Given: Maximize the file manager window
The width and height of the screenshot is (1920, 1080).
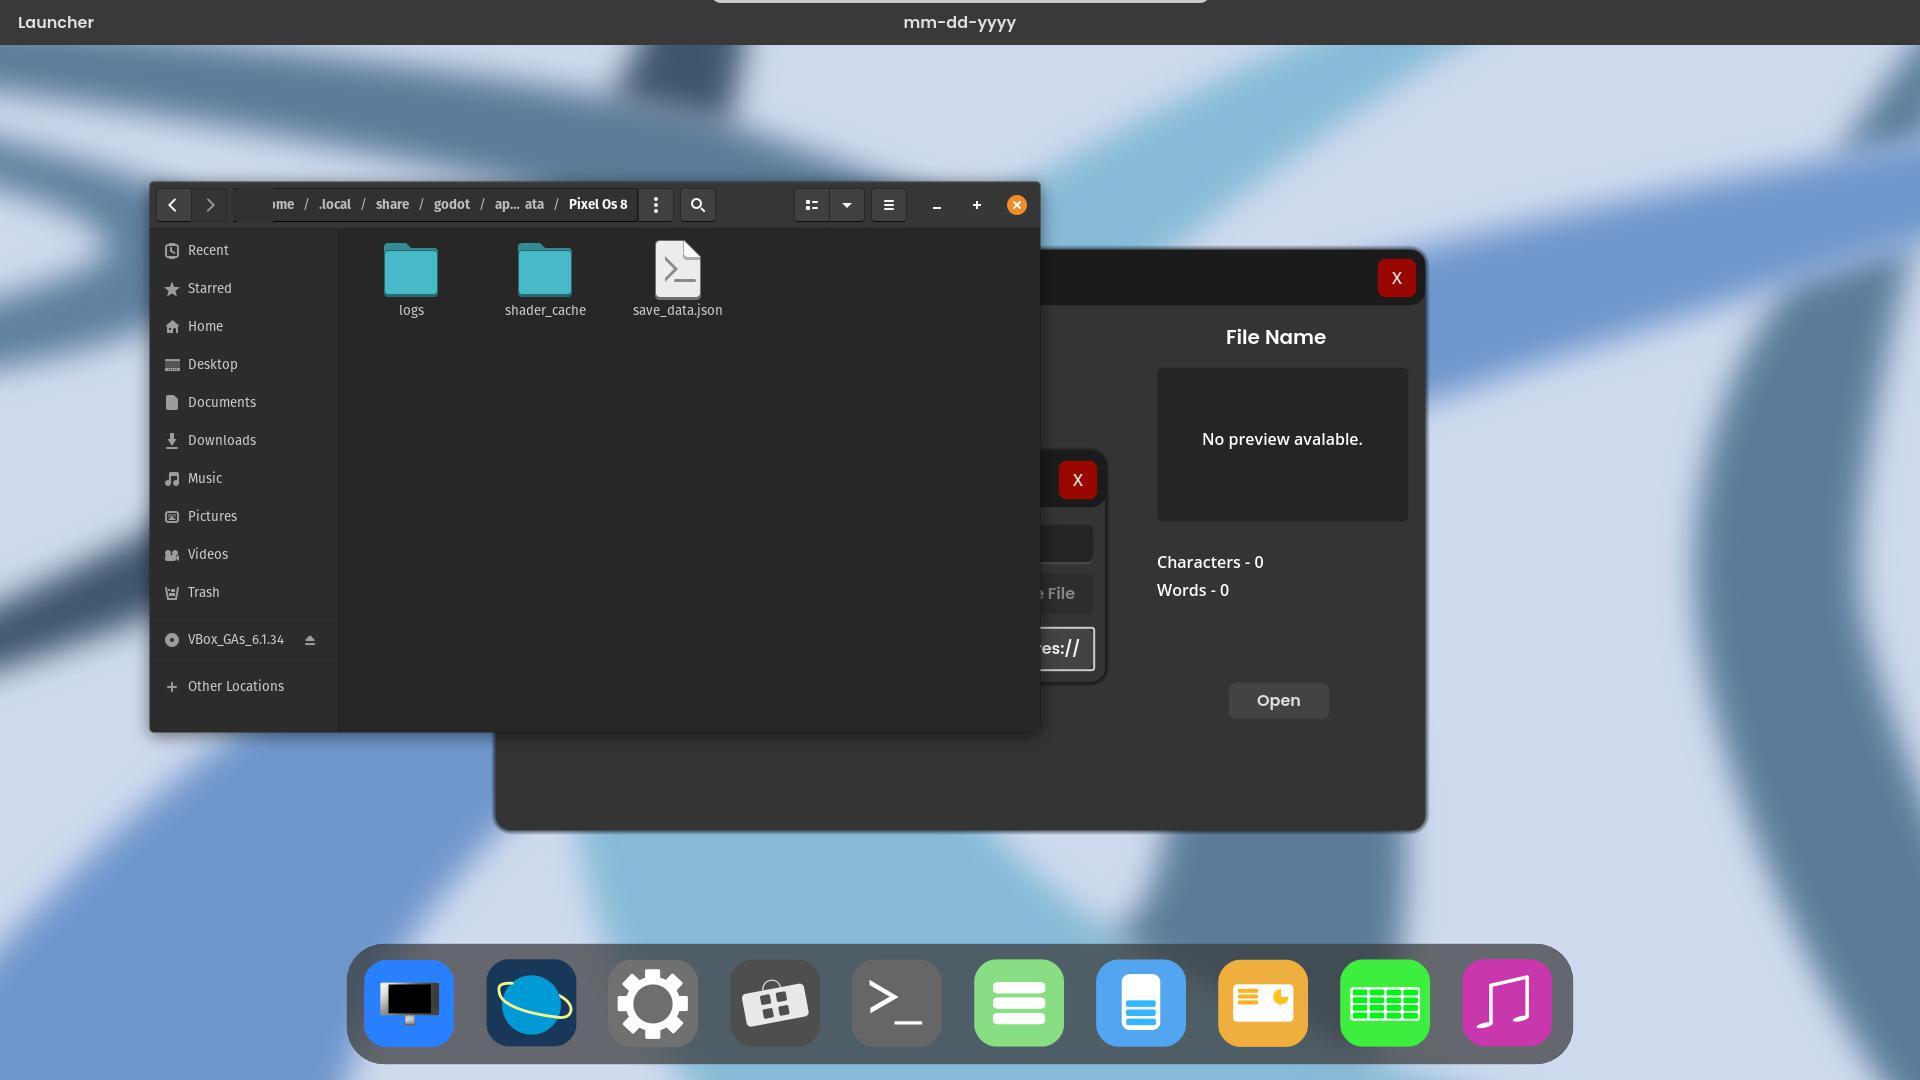Looking at the screenshot, I should tap(977, 205).
